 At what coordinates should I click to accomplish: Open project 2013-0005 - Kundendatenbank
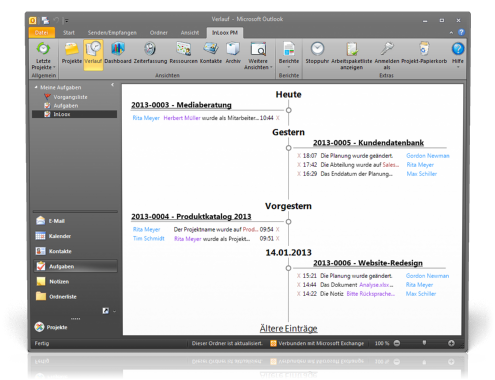[368, 143]
